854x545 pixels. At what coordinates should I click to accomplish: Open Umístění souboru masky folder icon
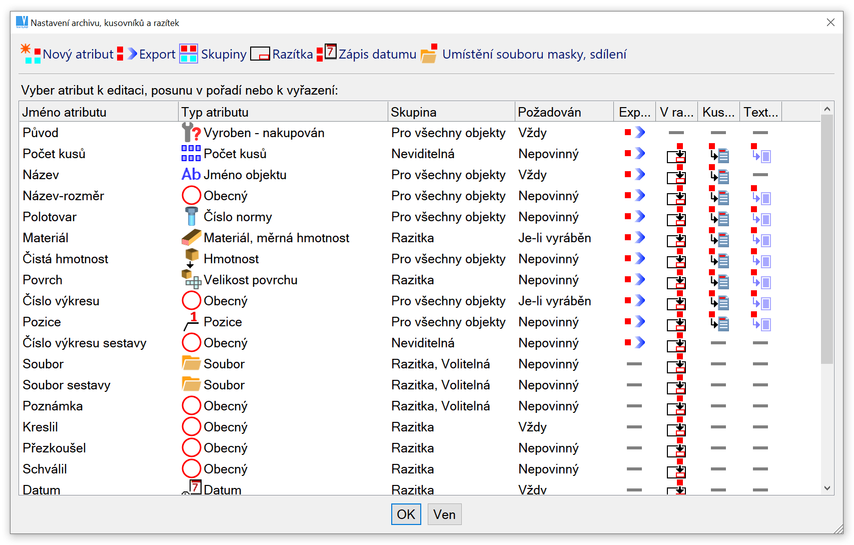[429, 54]
